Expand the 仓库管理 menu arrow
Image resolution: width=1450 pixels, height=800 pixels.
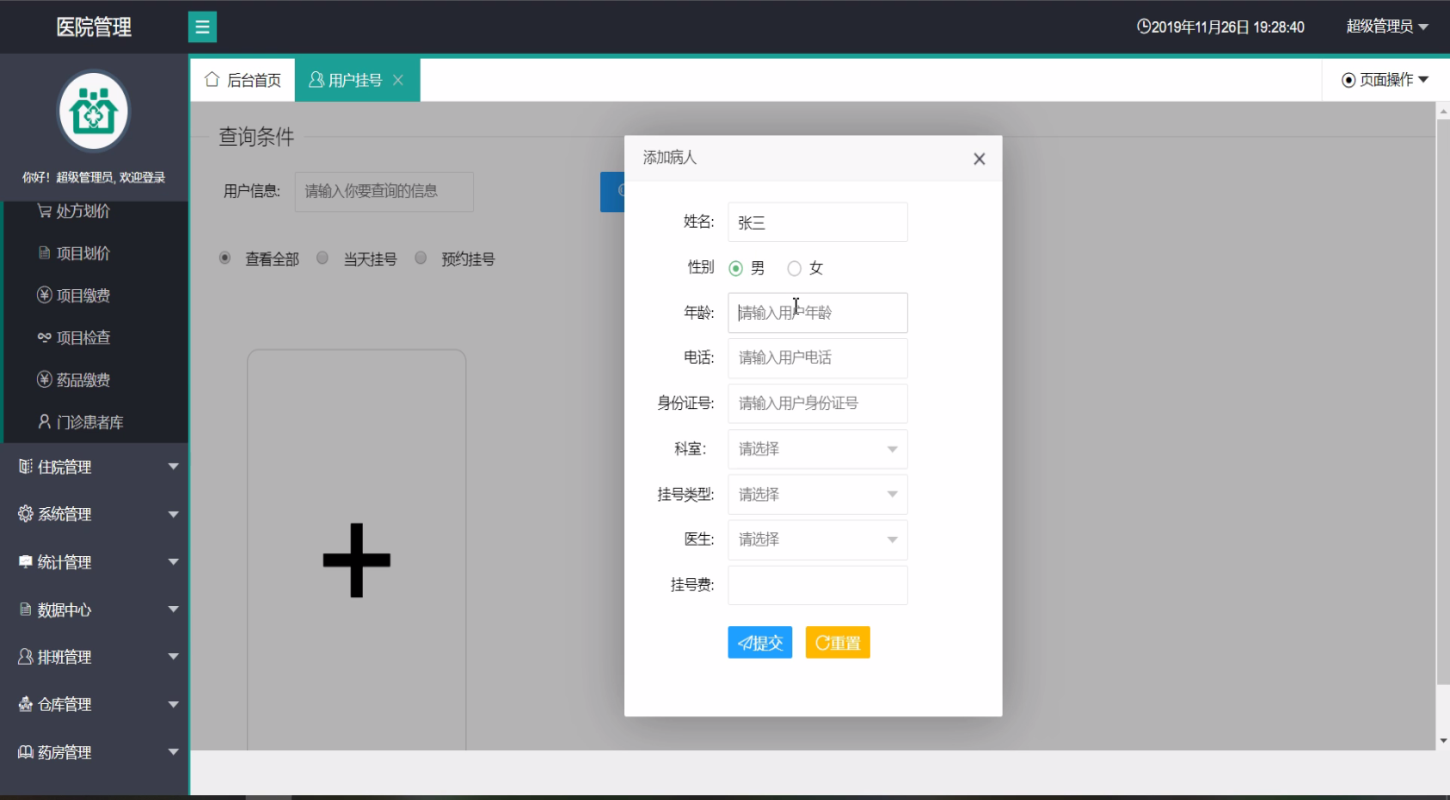pyautogui.click(x=173, y=705)
